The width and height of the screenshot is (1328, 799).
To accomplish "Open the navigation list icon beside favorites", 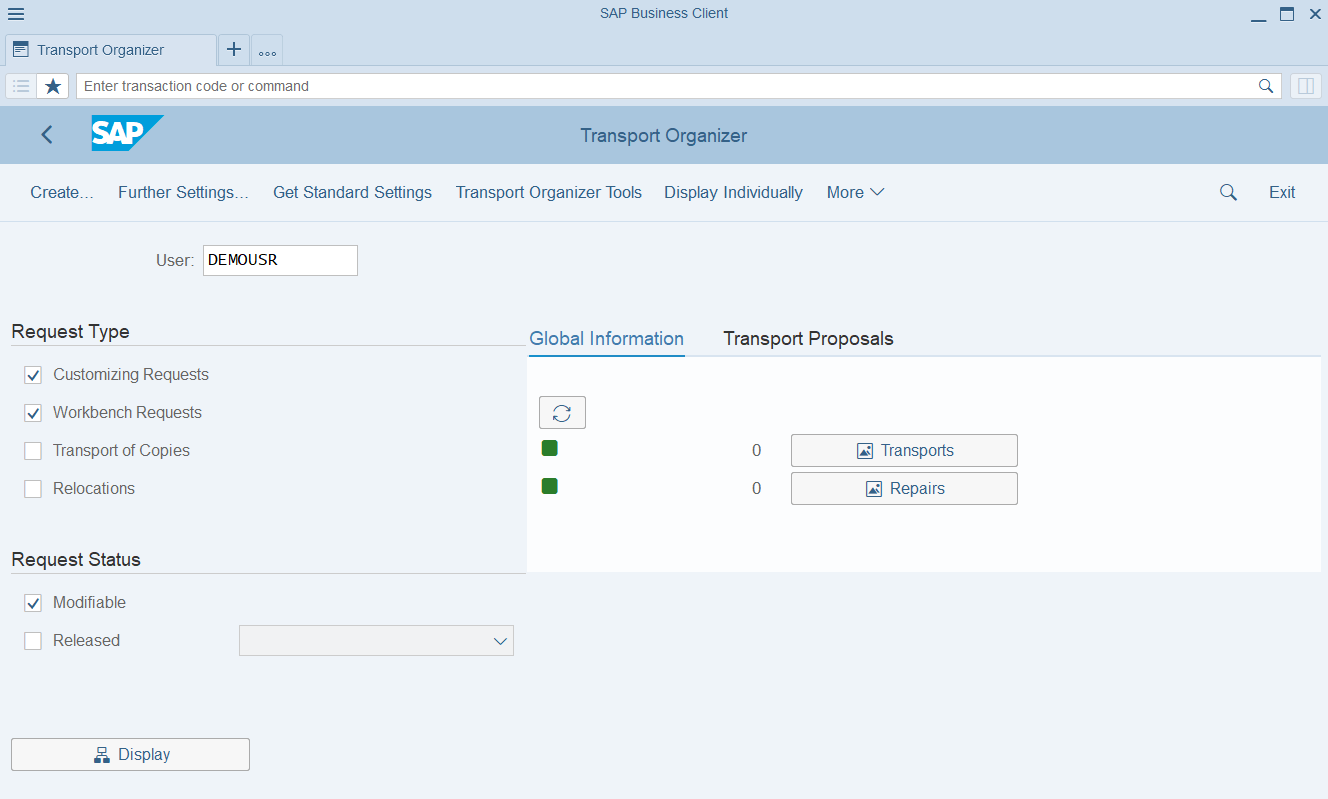I will point(21,86).
